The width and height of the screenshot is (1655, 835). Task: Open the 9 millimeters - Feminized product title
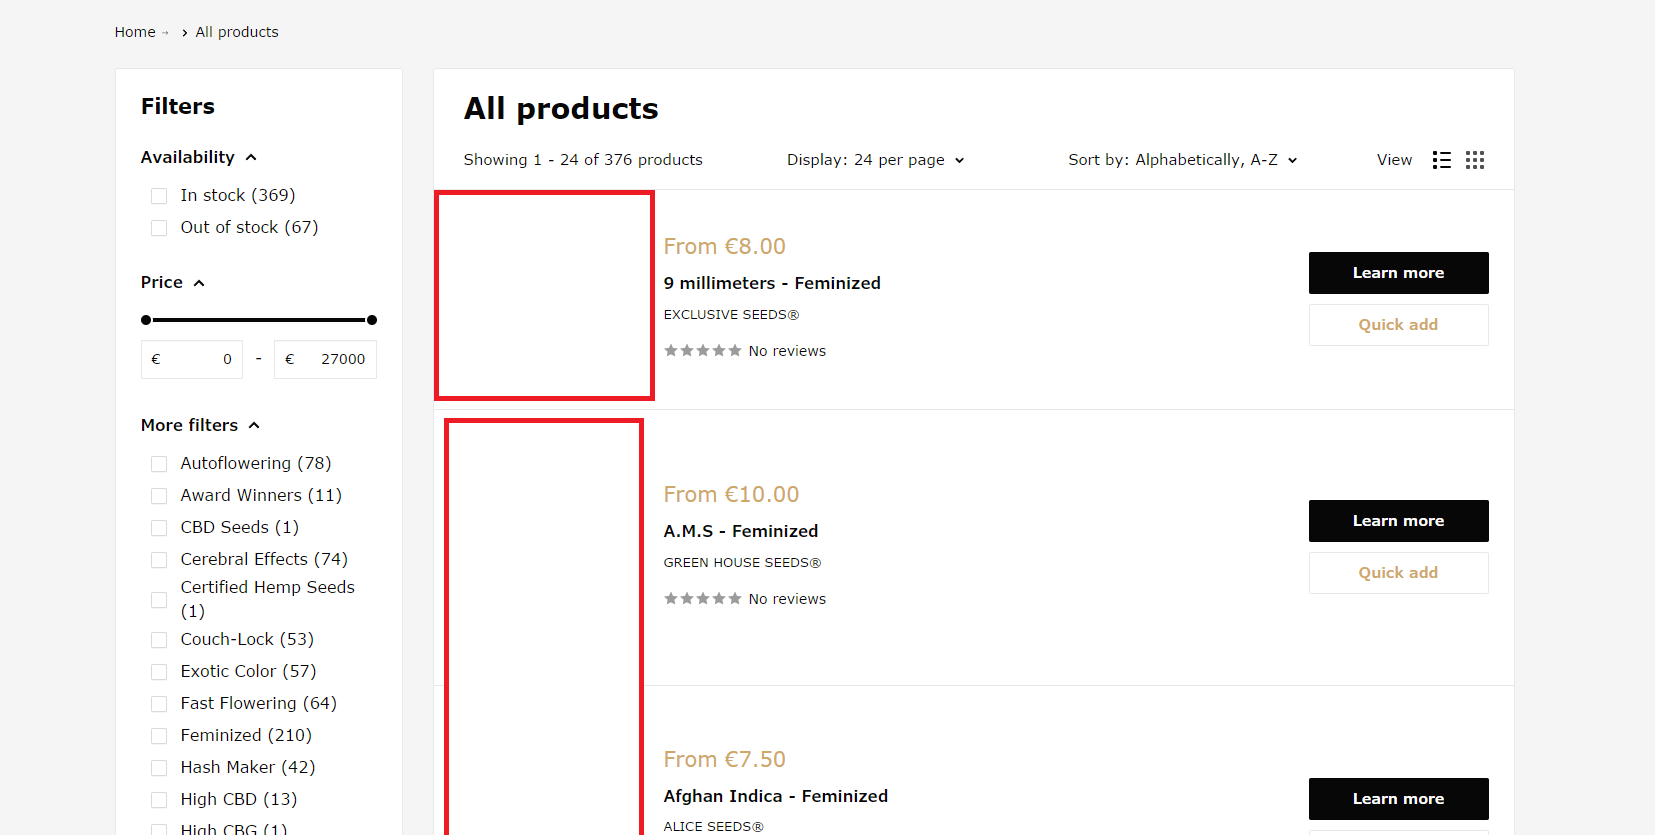772,283
